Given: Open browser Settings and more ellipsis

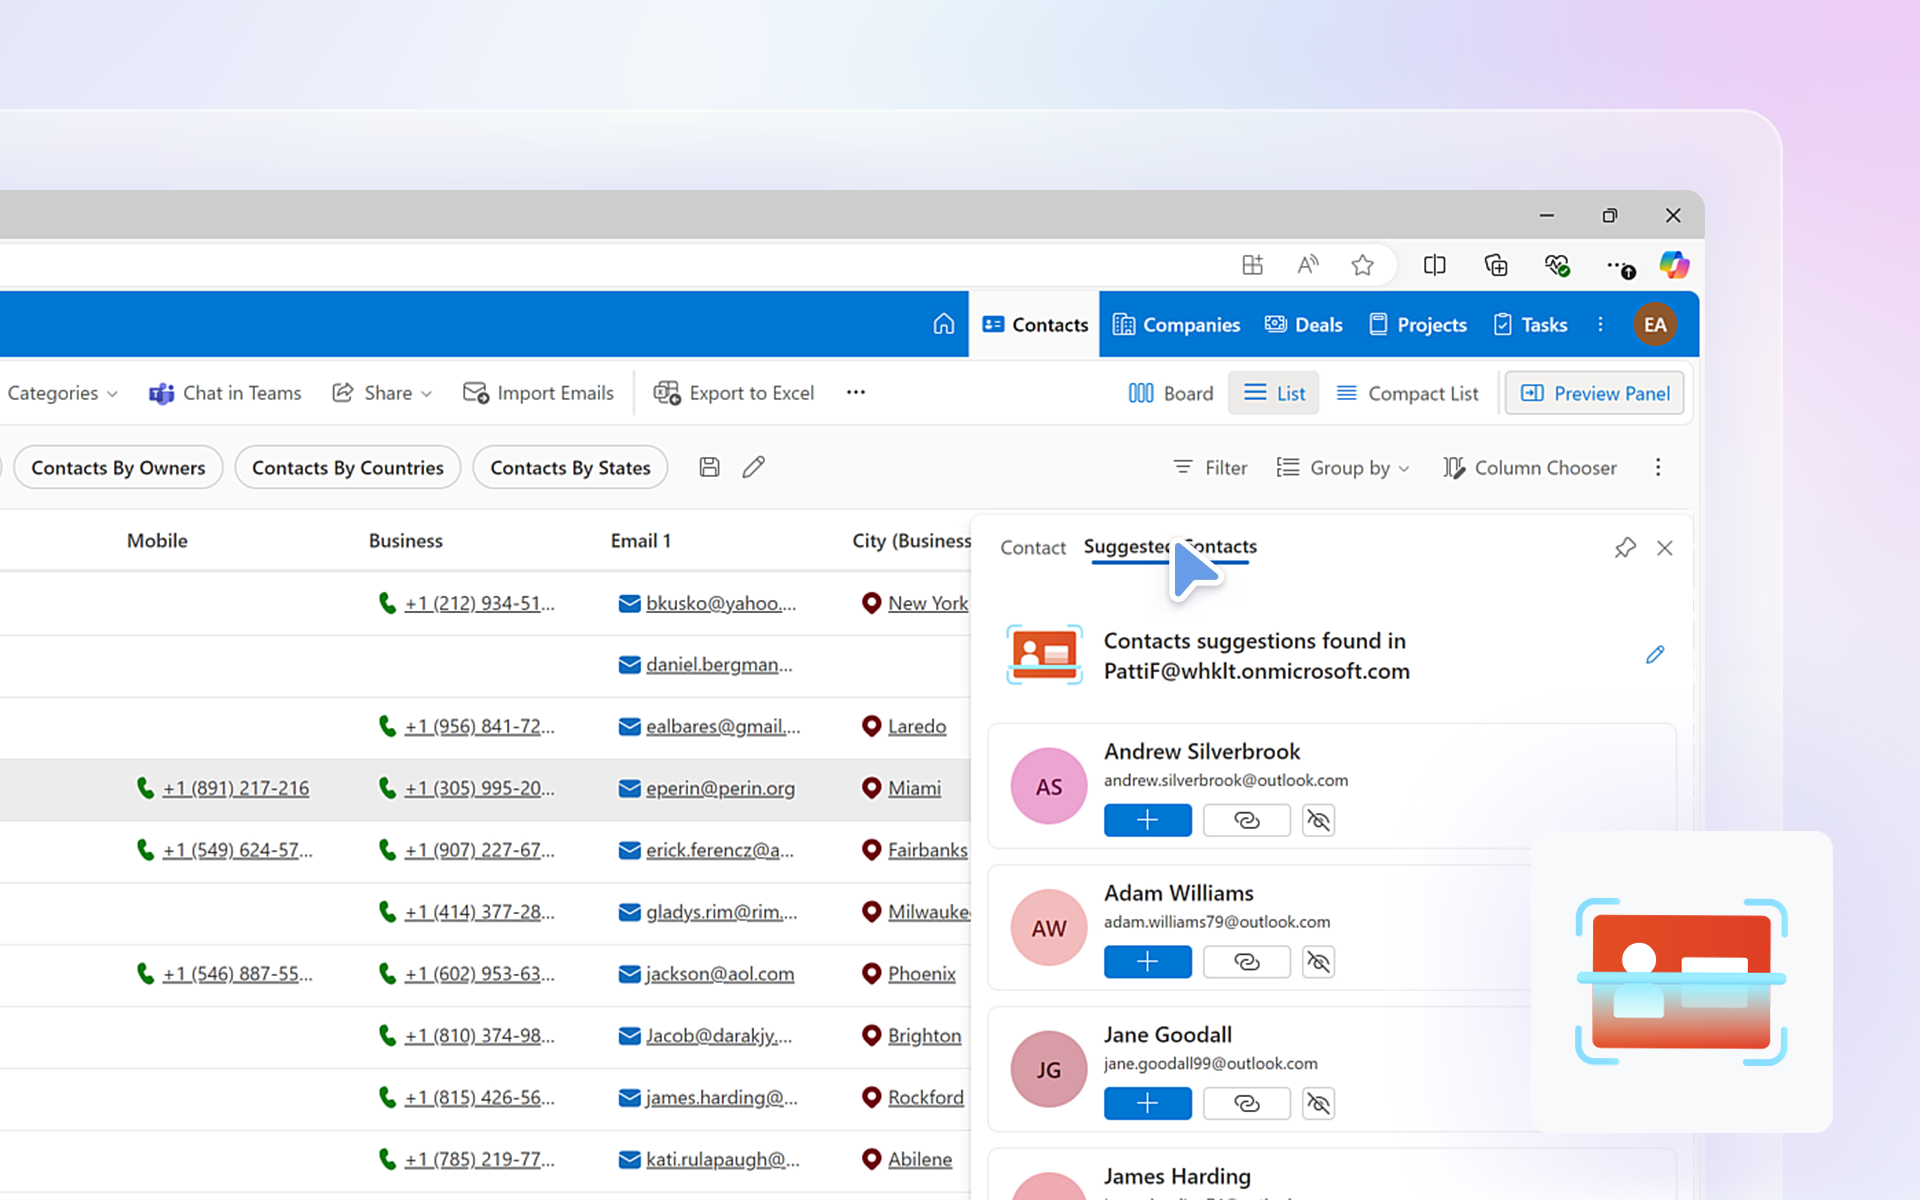Looking at the screenshot, I should 1619,266.
